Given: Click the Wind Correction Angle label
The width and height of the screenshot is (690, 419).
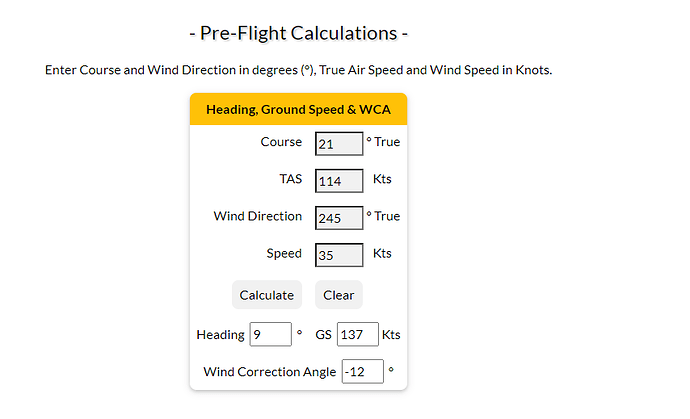Looking at the screenshot, I should tap(269, 371).
